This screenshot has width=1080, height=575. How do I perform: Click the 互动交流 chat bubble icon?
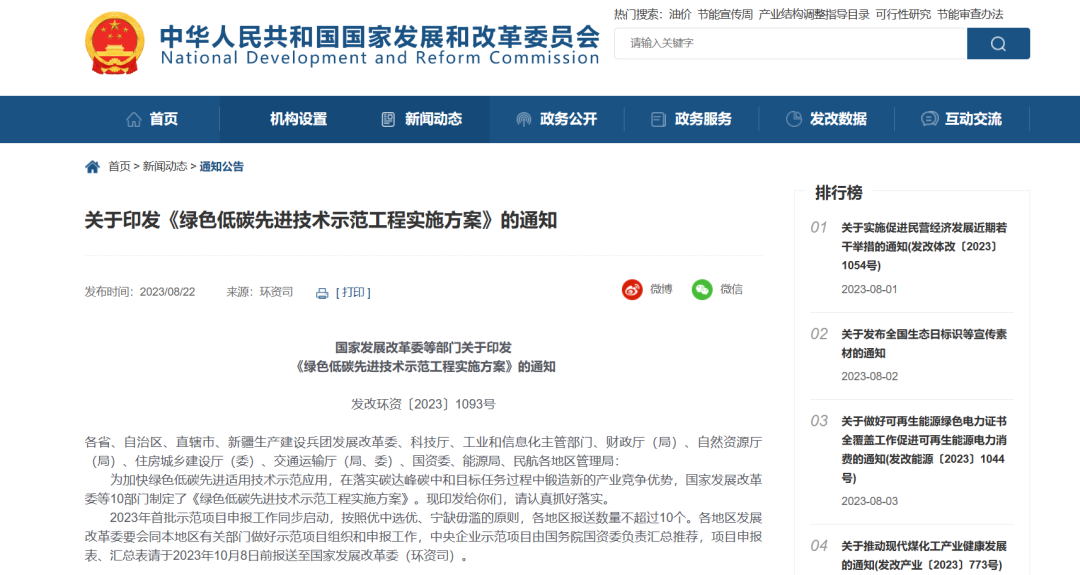929,119
